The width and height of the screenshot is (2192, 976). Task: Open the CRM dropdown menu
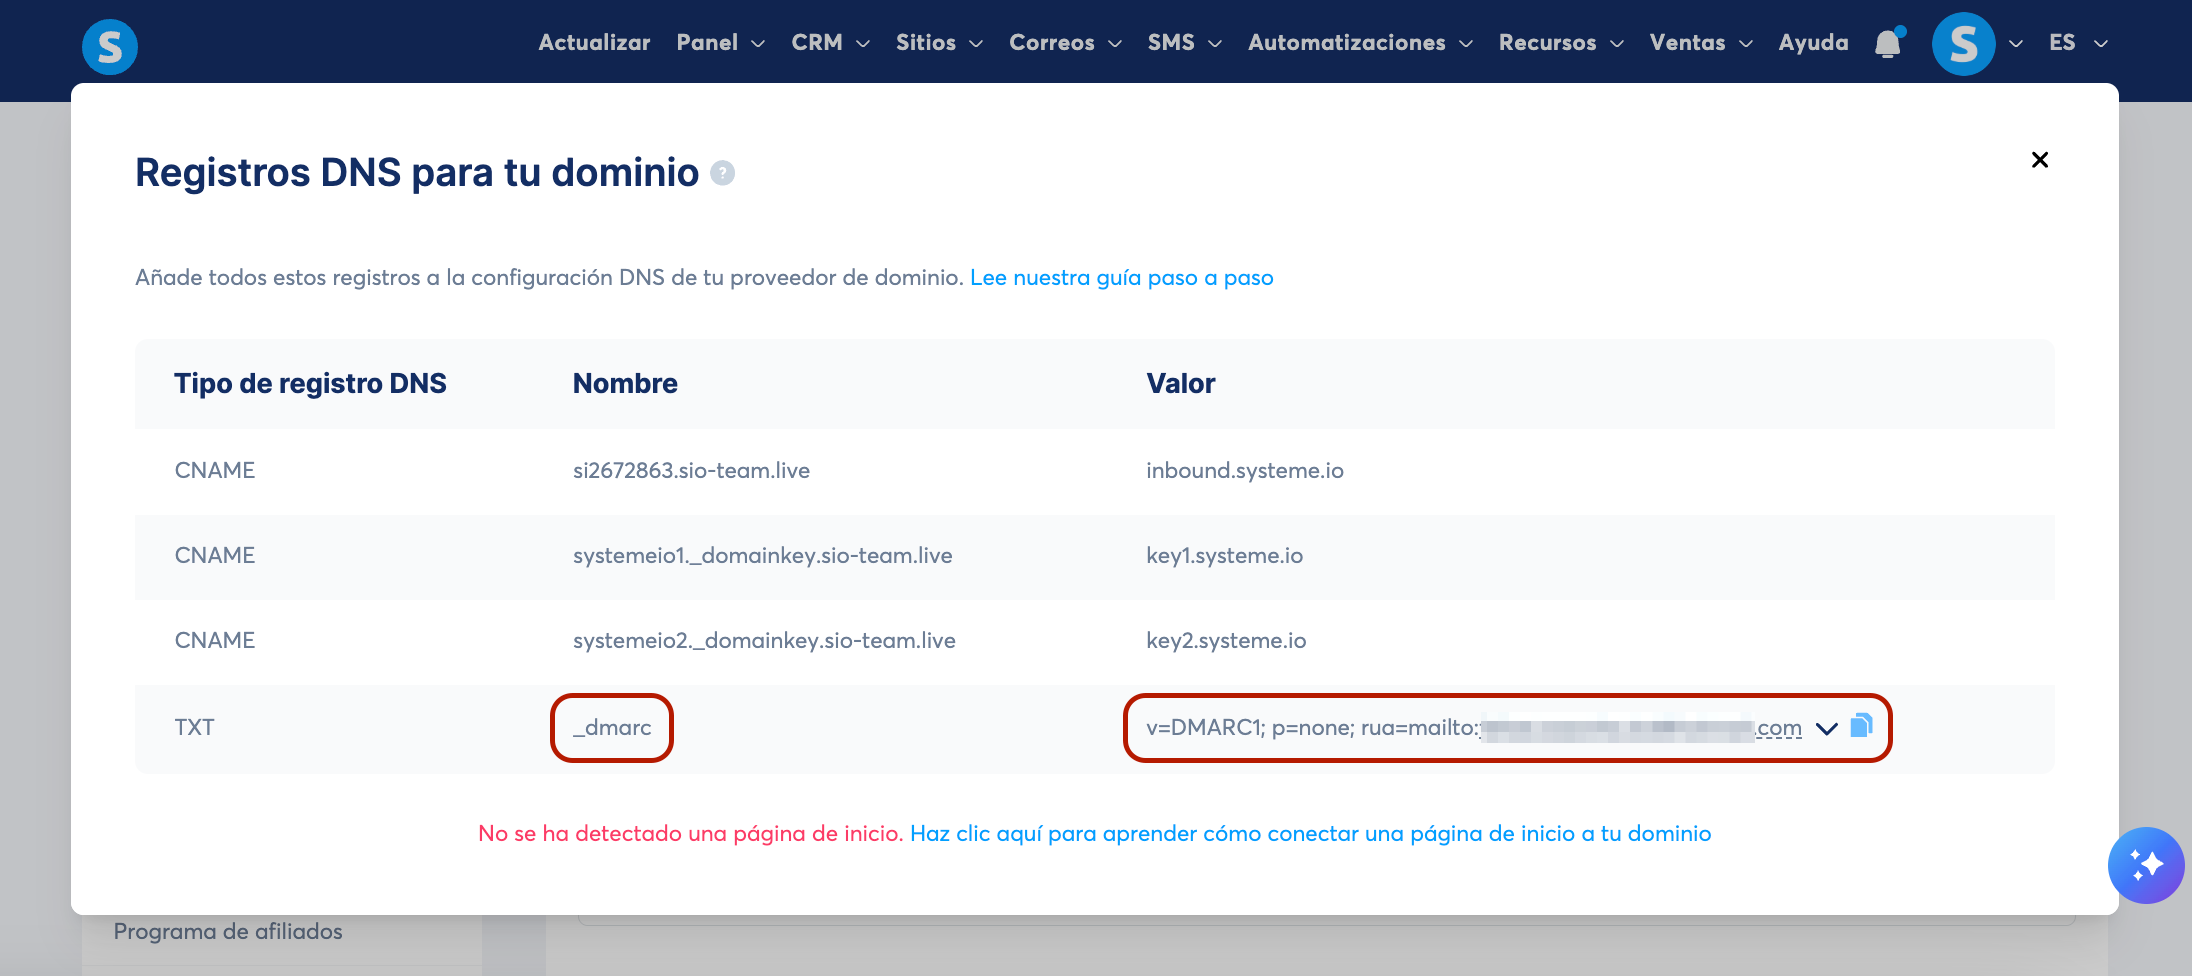click(x=831, y=42)
